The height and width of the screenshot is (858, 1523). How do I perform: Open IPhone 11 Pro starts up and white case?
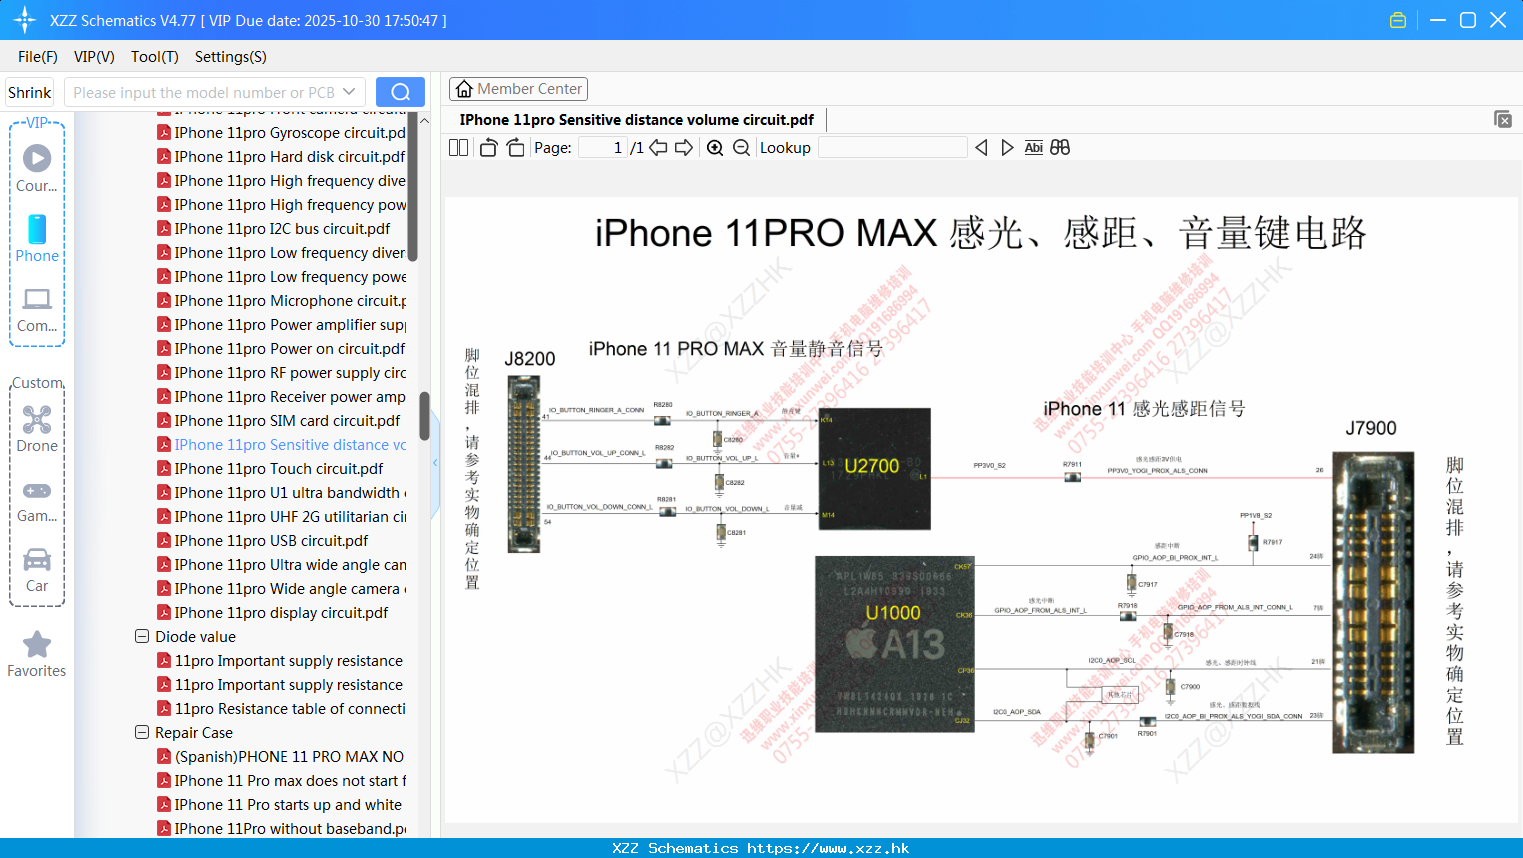point(280,804)
